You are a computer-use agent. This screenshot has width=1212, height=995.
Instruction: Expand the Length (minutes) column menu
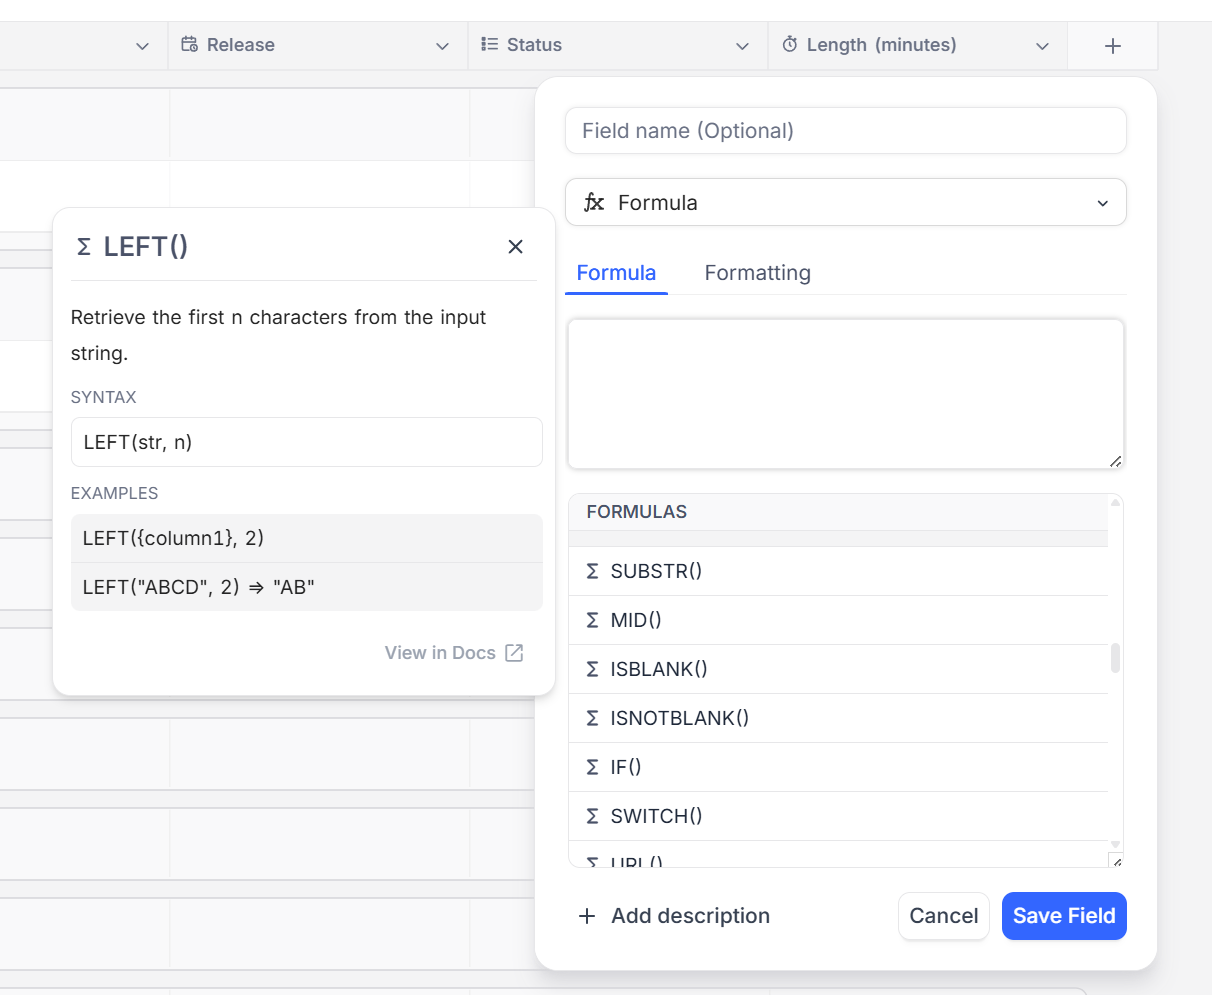click(x=1042, y=46)
